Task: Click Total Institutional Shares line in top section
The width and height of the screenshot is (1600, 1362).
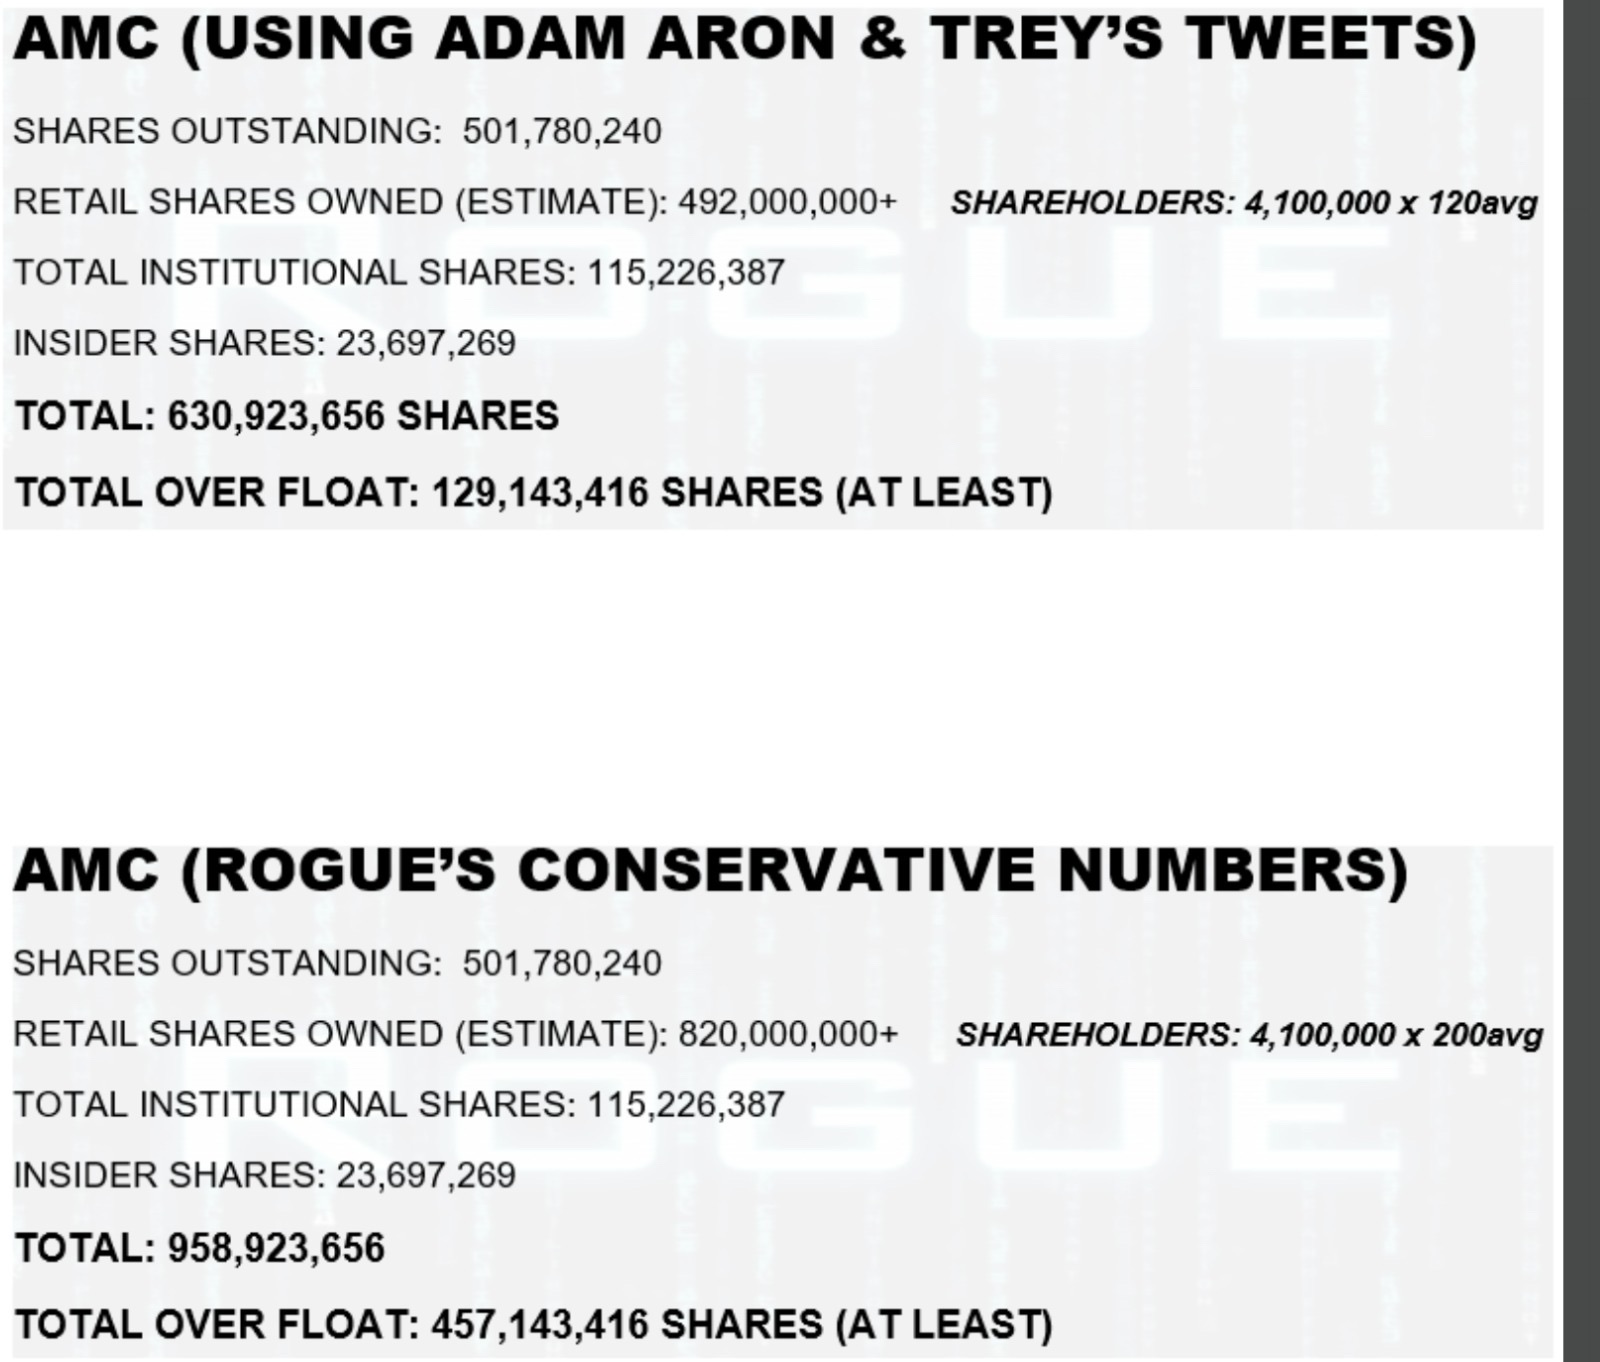Action: (399, 272)
